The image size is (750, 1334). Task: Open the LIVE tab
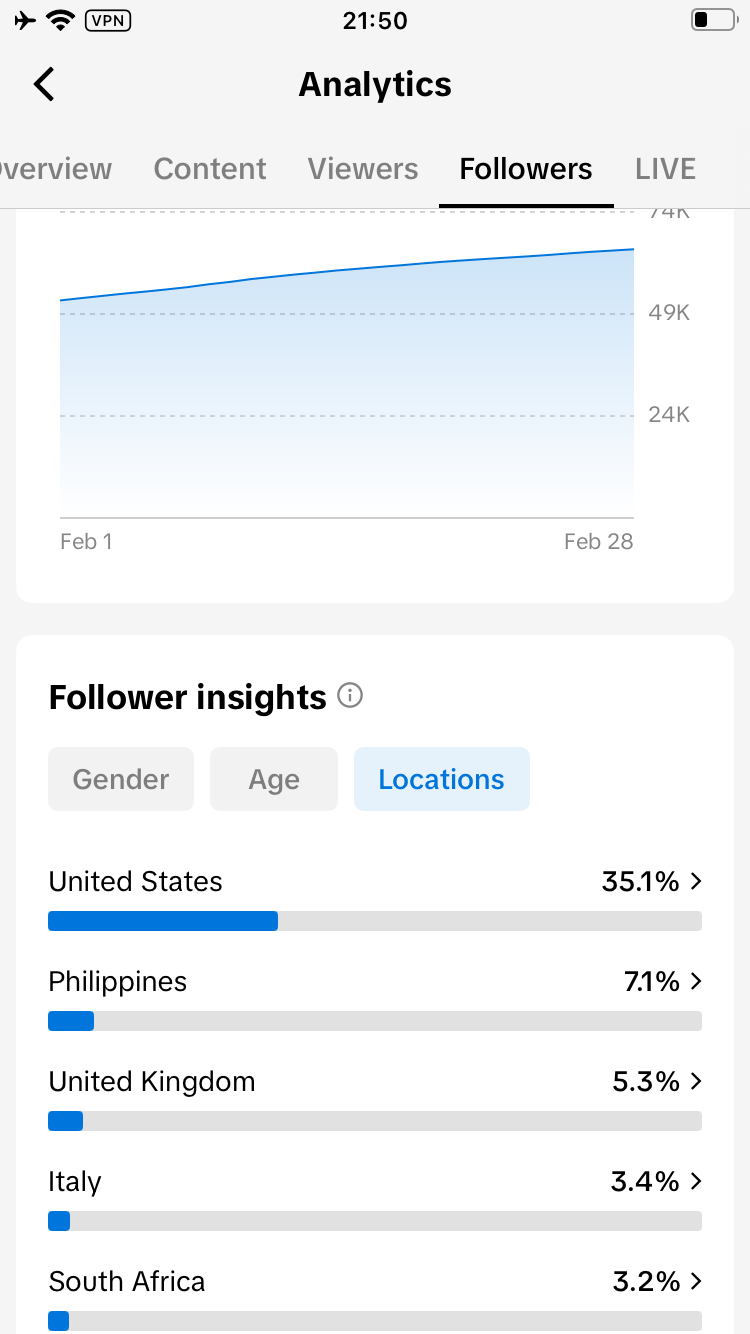(x=665, y=169)
